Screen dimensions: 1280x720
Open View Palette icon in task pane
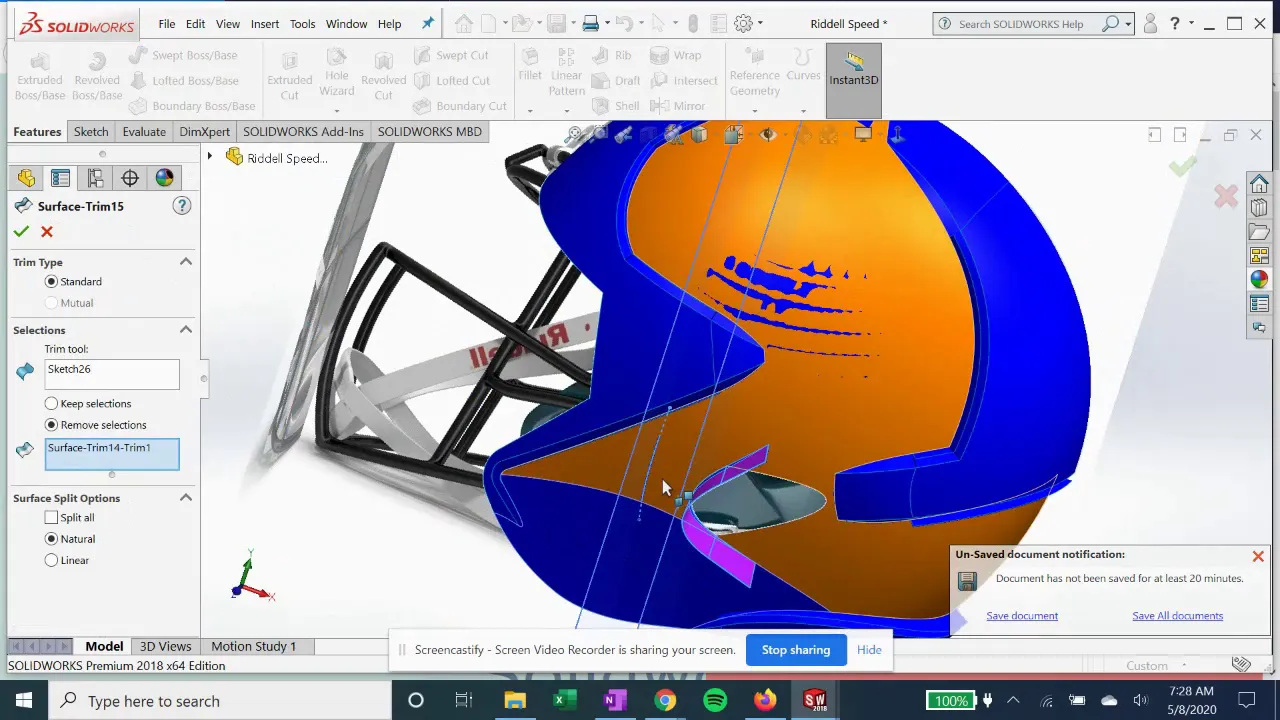(1259, 256)
